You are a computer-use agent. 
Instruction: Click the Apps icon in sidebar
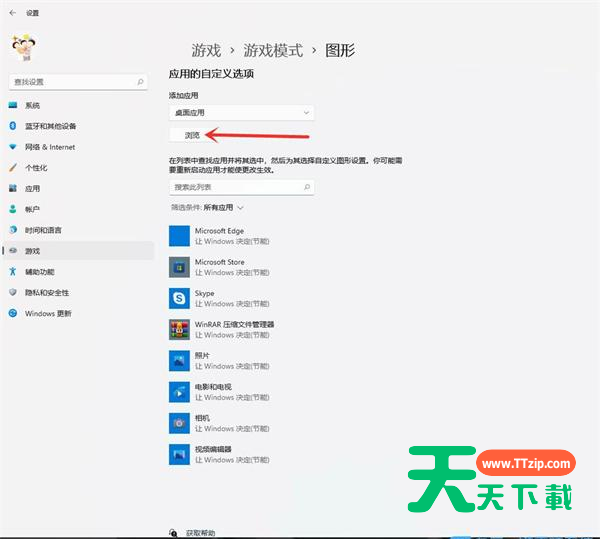(x=13, y=188)
